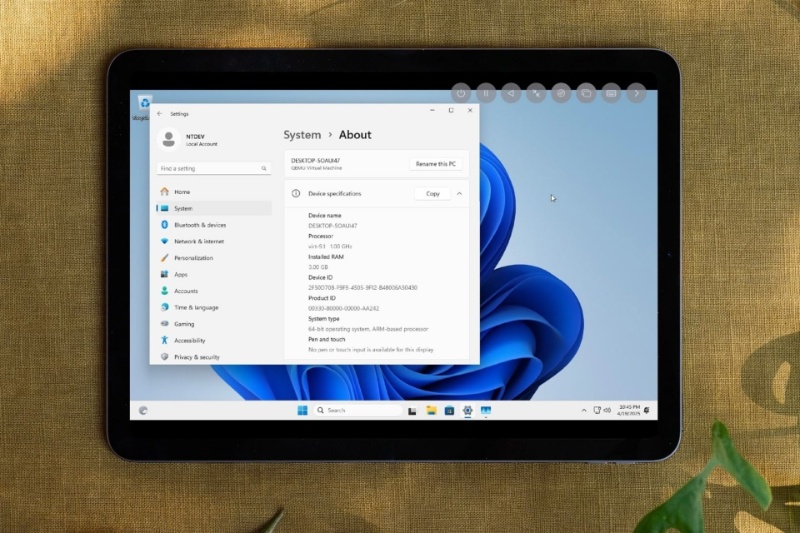Pause the virtual machine

tap(486, 93)
